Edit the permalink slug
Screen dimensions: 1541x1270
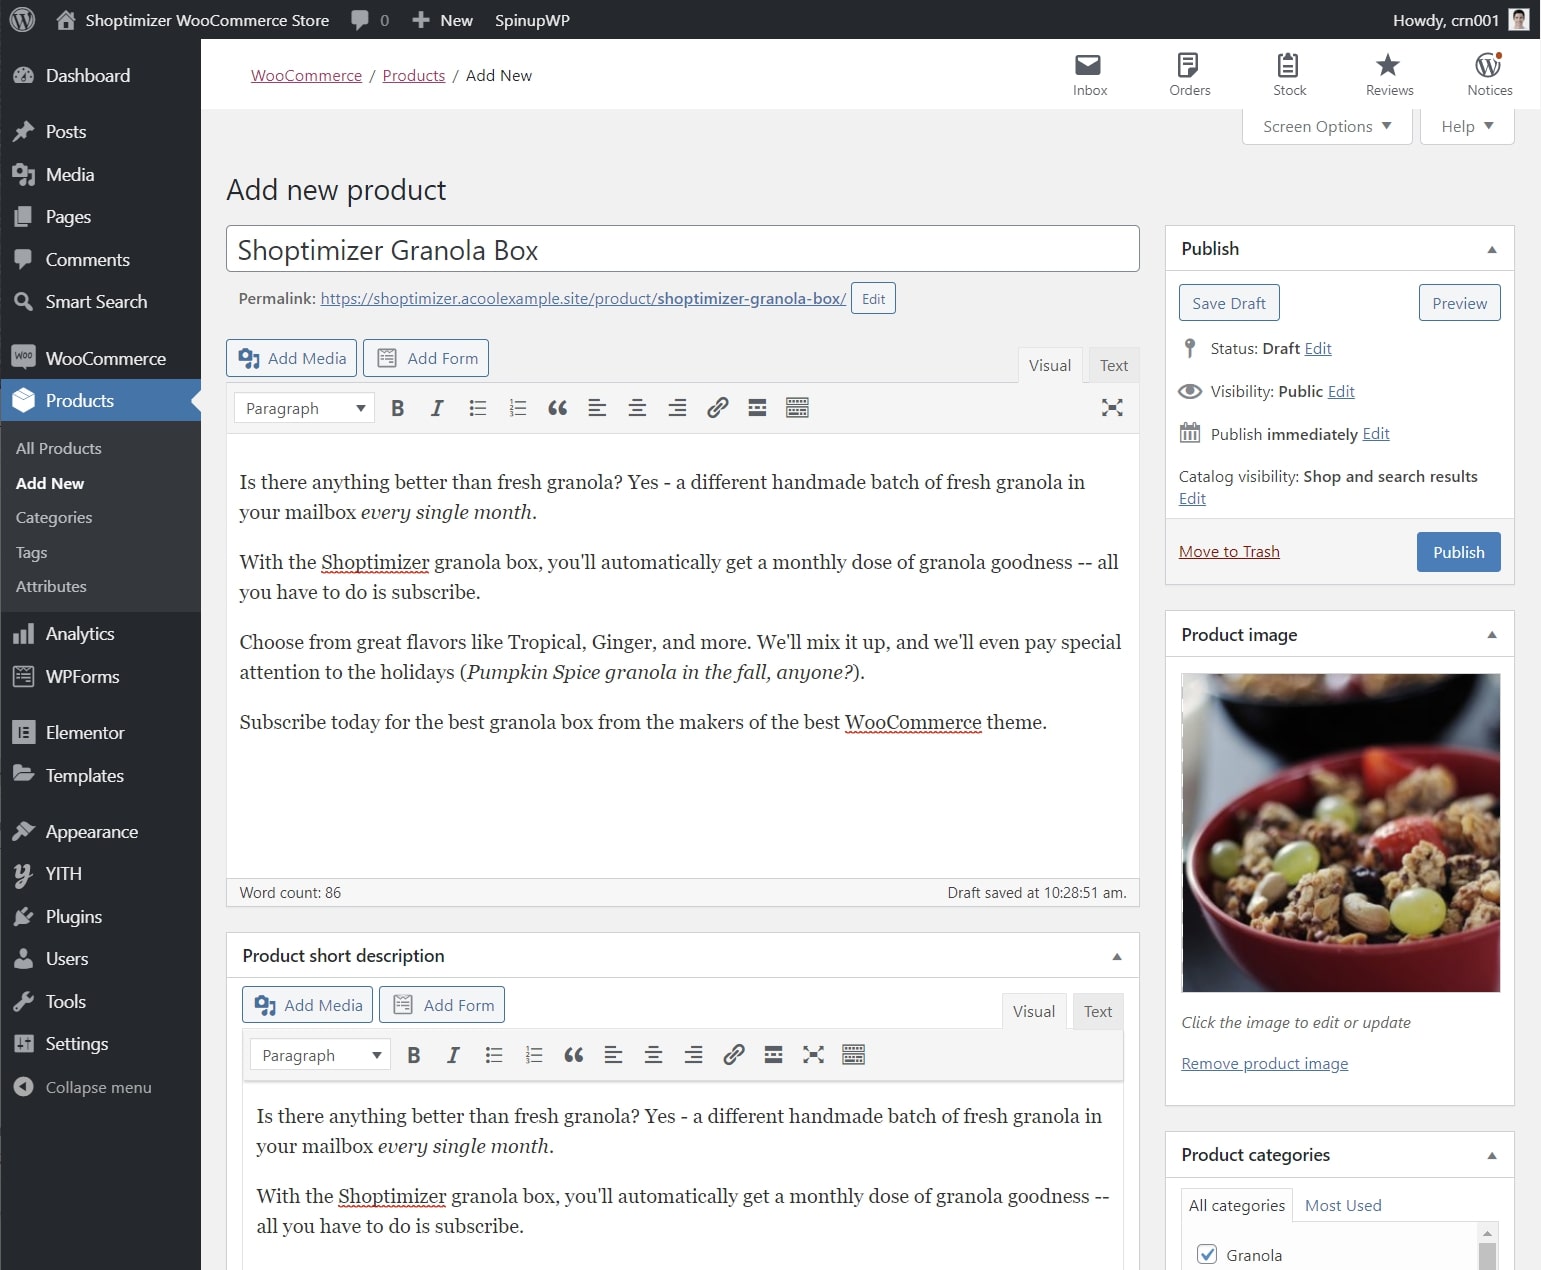(873, 298)
